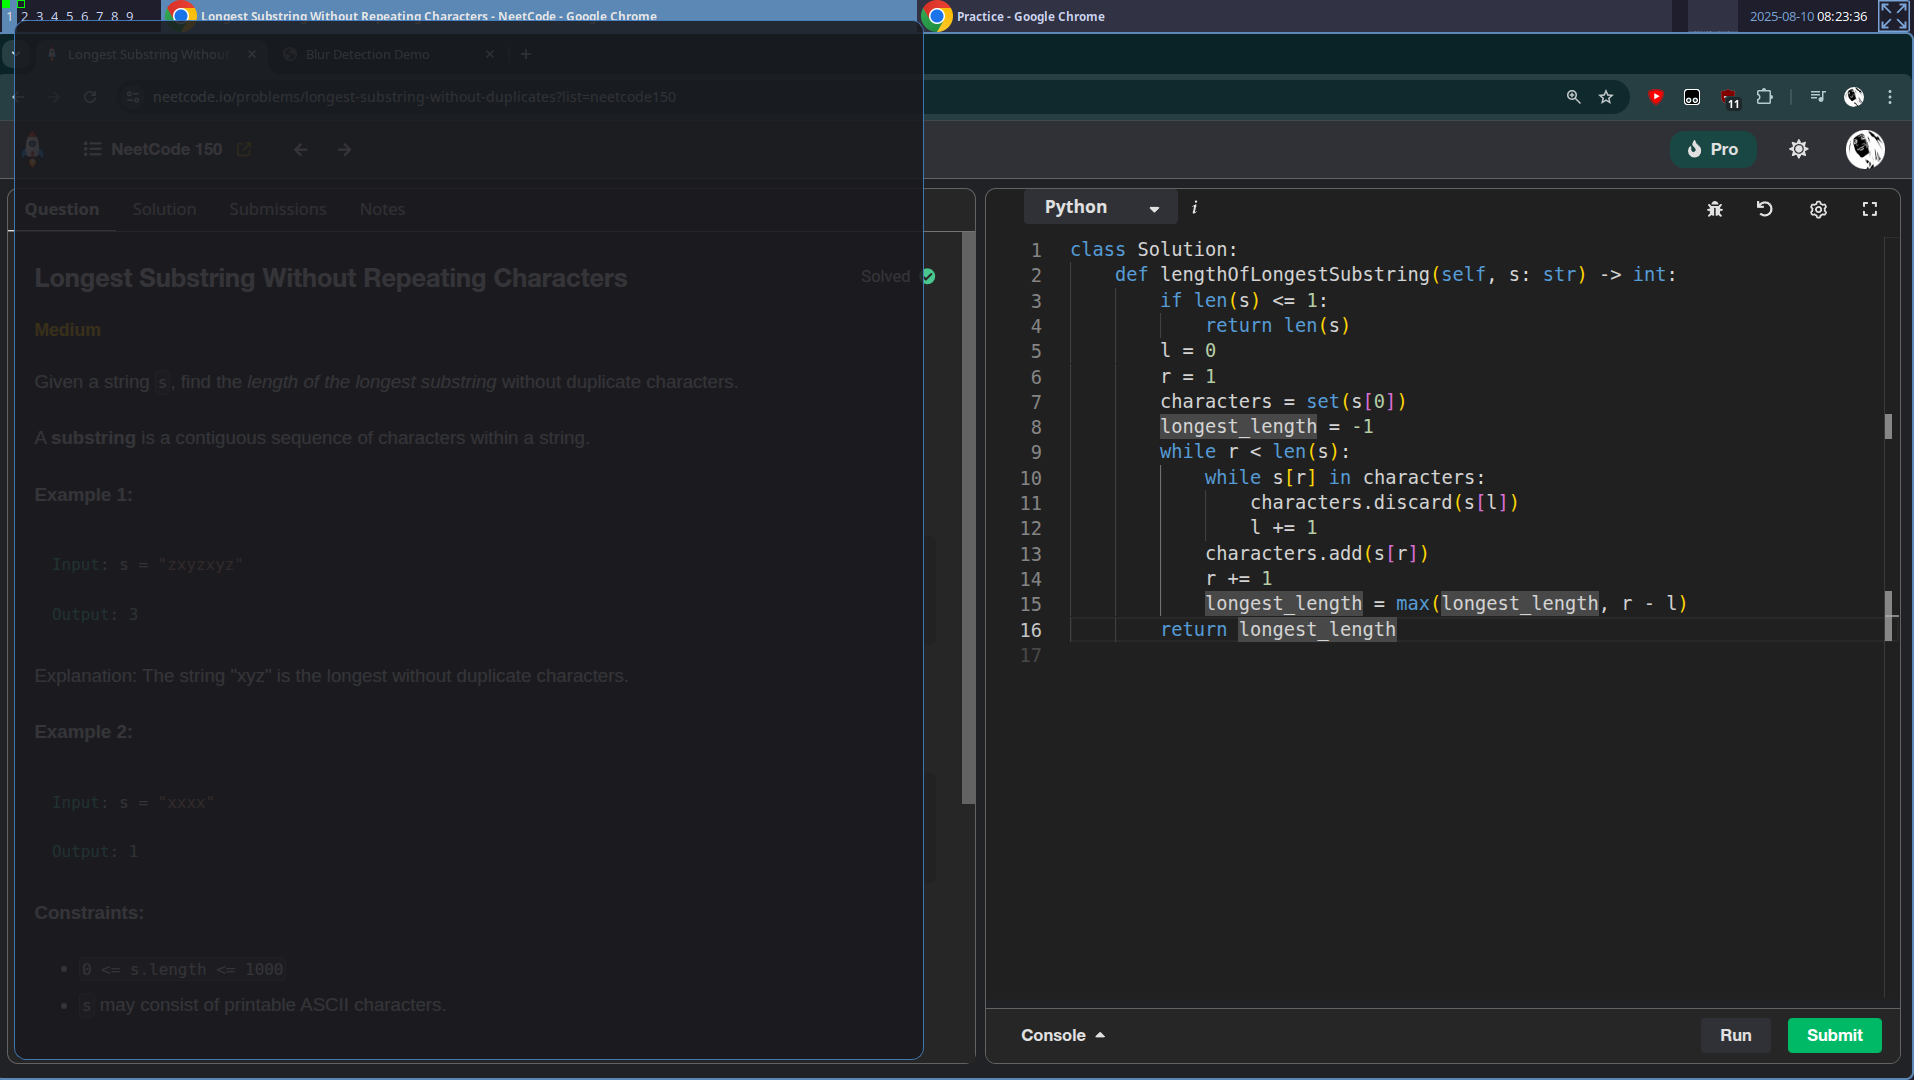
Task: Click the browser forward arrow
Action: point(54,97)
